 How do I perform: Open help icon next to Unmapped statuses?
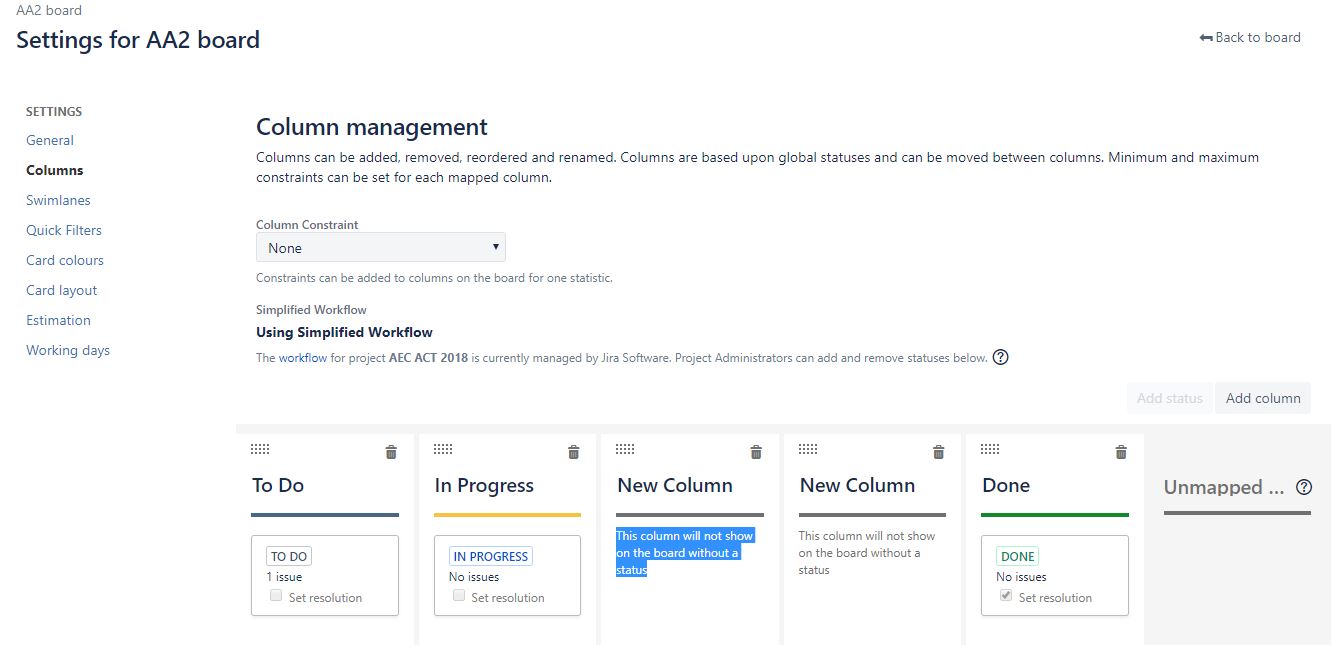tap(1304, 487)
